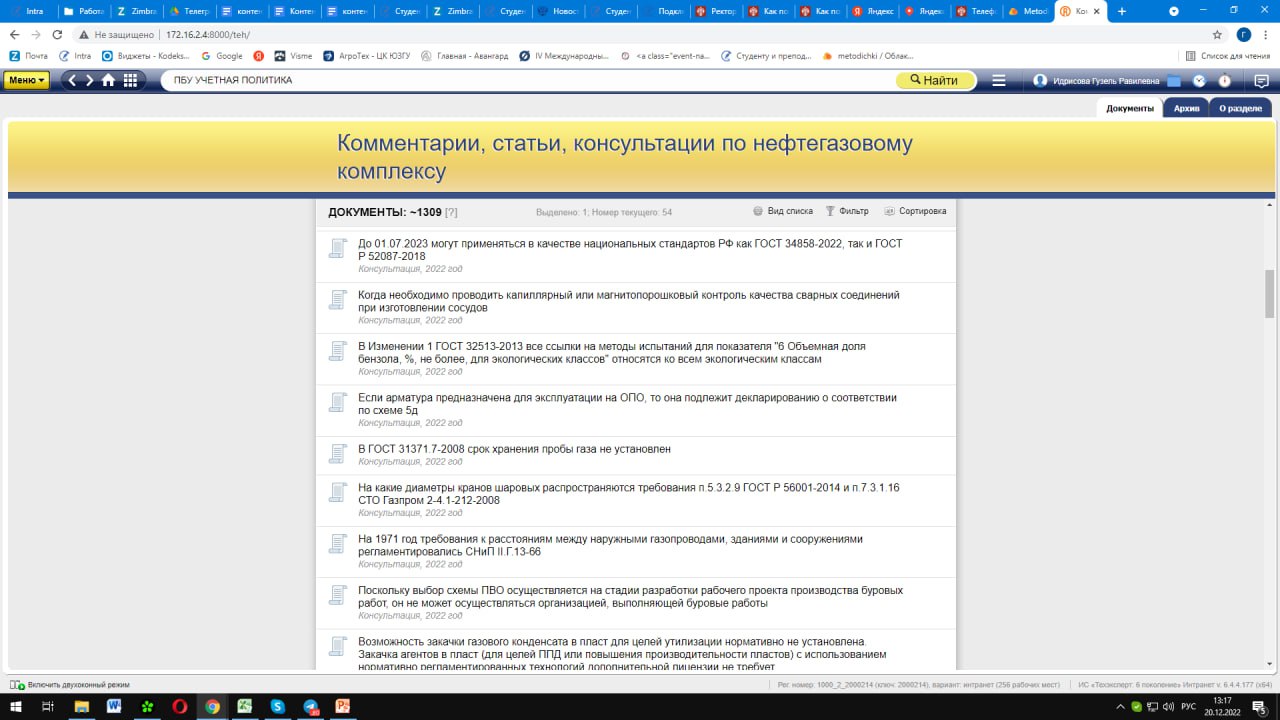Open Excel from the Windows taskbar
1280x720 pixels.
244,706
